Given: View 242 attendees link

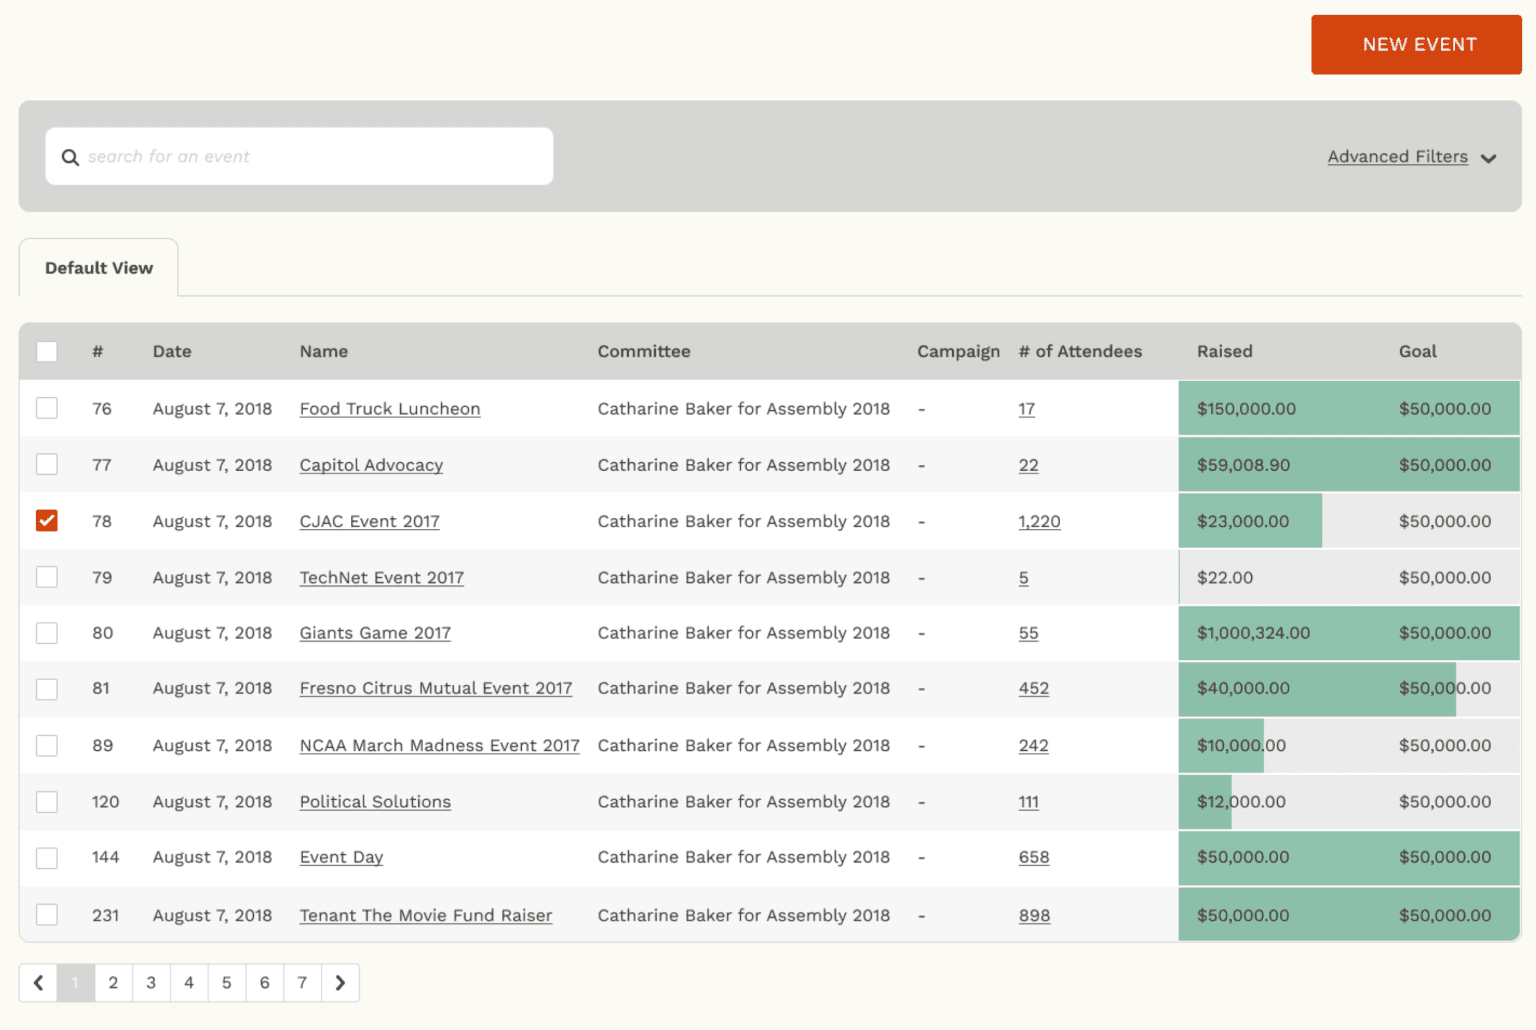Looking at the screenshot, I should [1034, 745].
